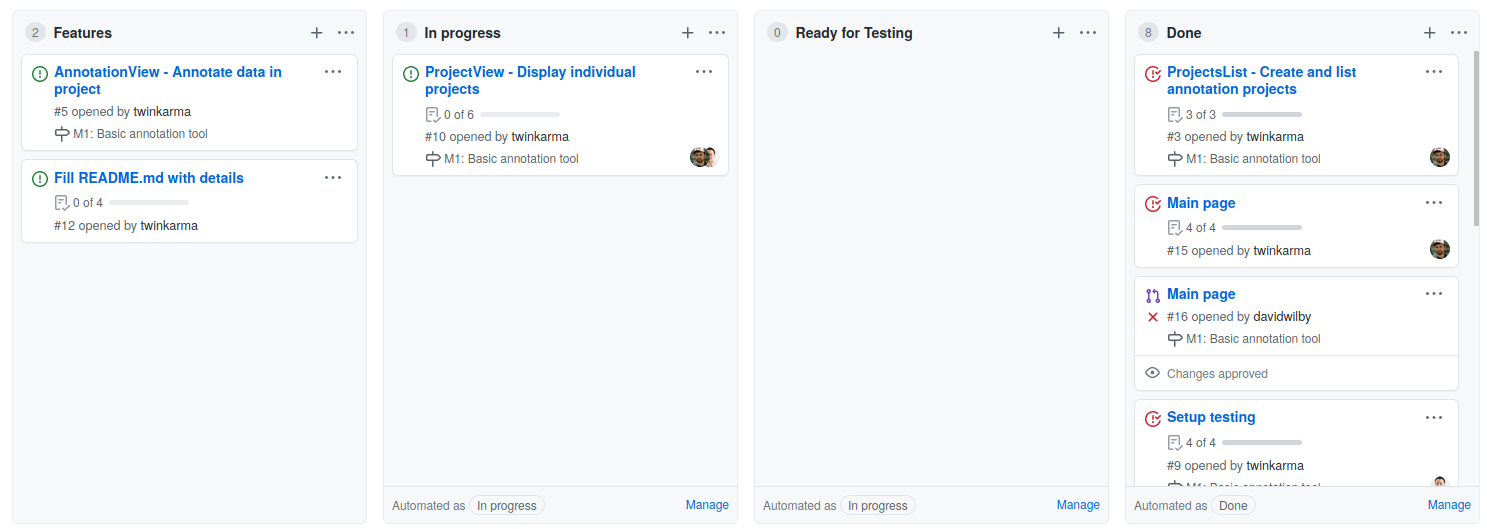Add a card to Done column
Viewport: 1487px width, 529px height.
click(x=1429, y=33)
